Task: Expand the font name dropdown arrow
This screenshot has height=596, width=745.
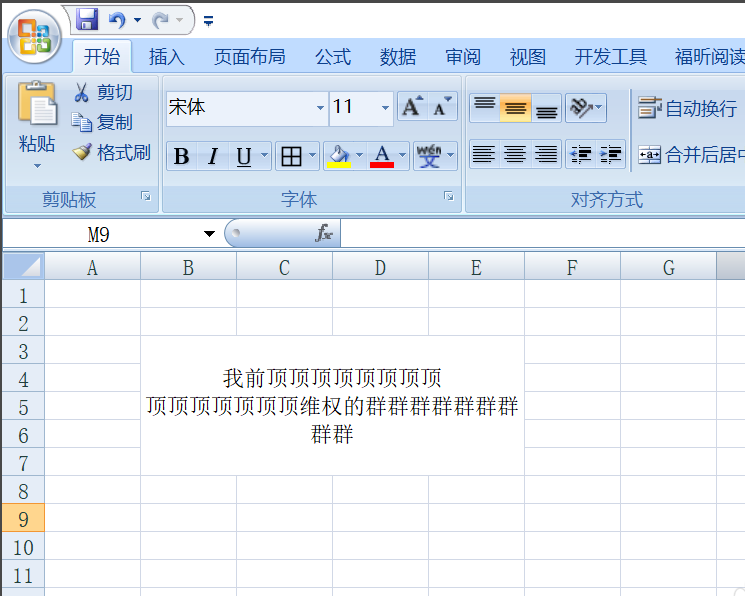Action: (x=321, y=108)
